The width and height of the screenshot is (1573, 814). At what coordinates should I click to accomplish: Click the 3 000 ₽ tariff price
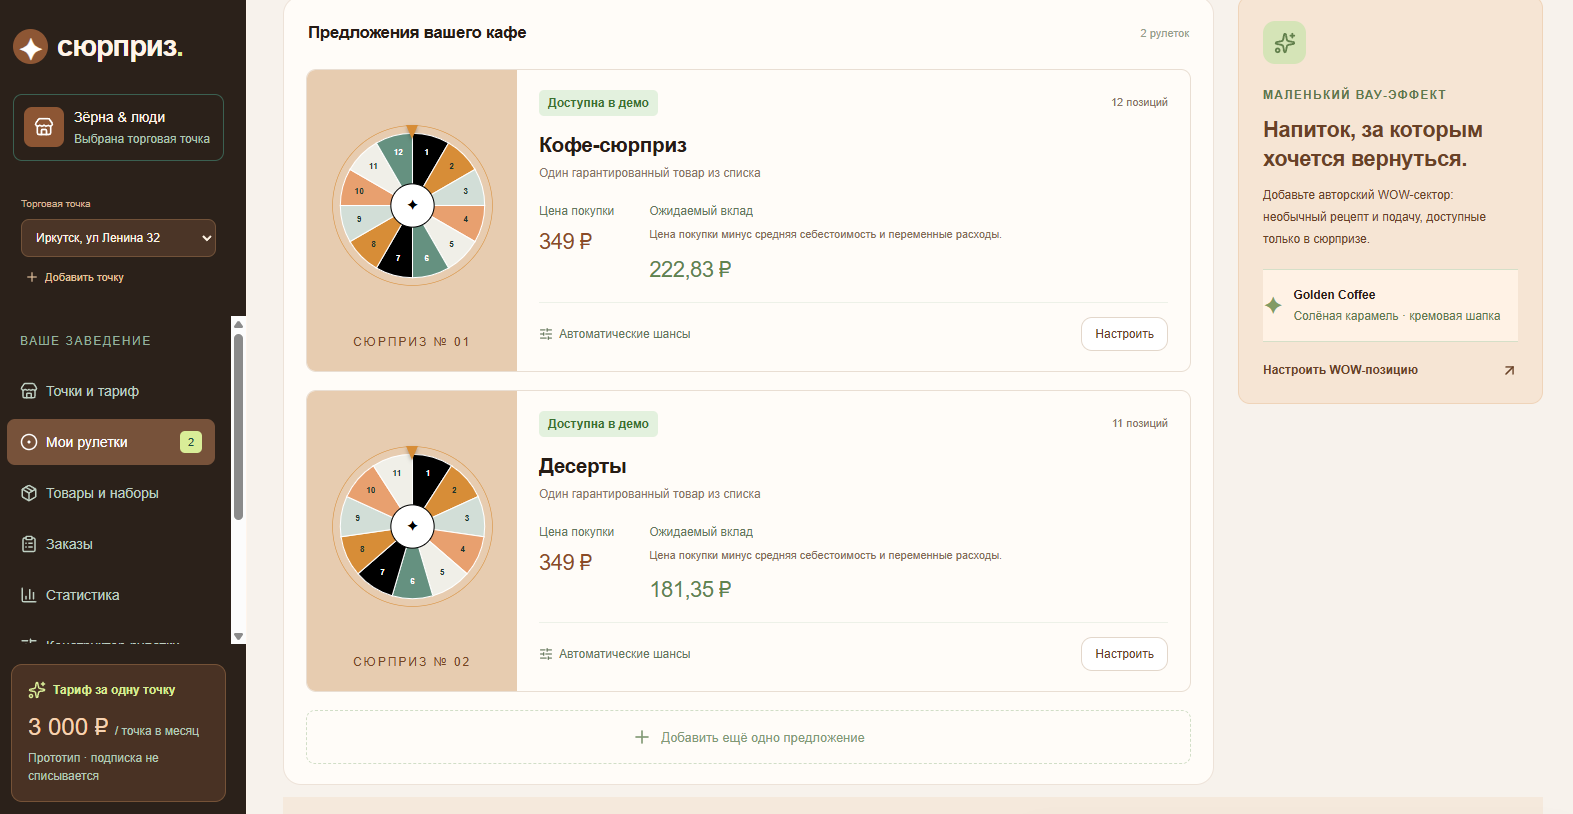(68, 727)
